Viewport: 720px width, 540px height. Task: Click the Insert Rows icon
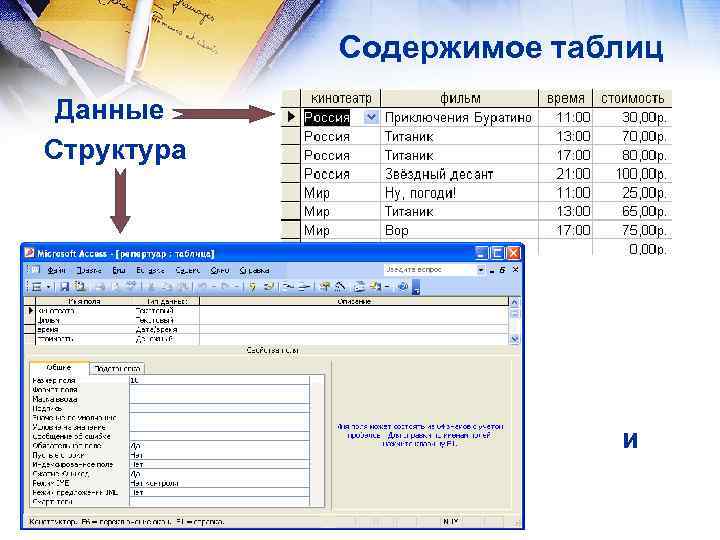coord(288,287)
